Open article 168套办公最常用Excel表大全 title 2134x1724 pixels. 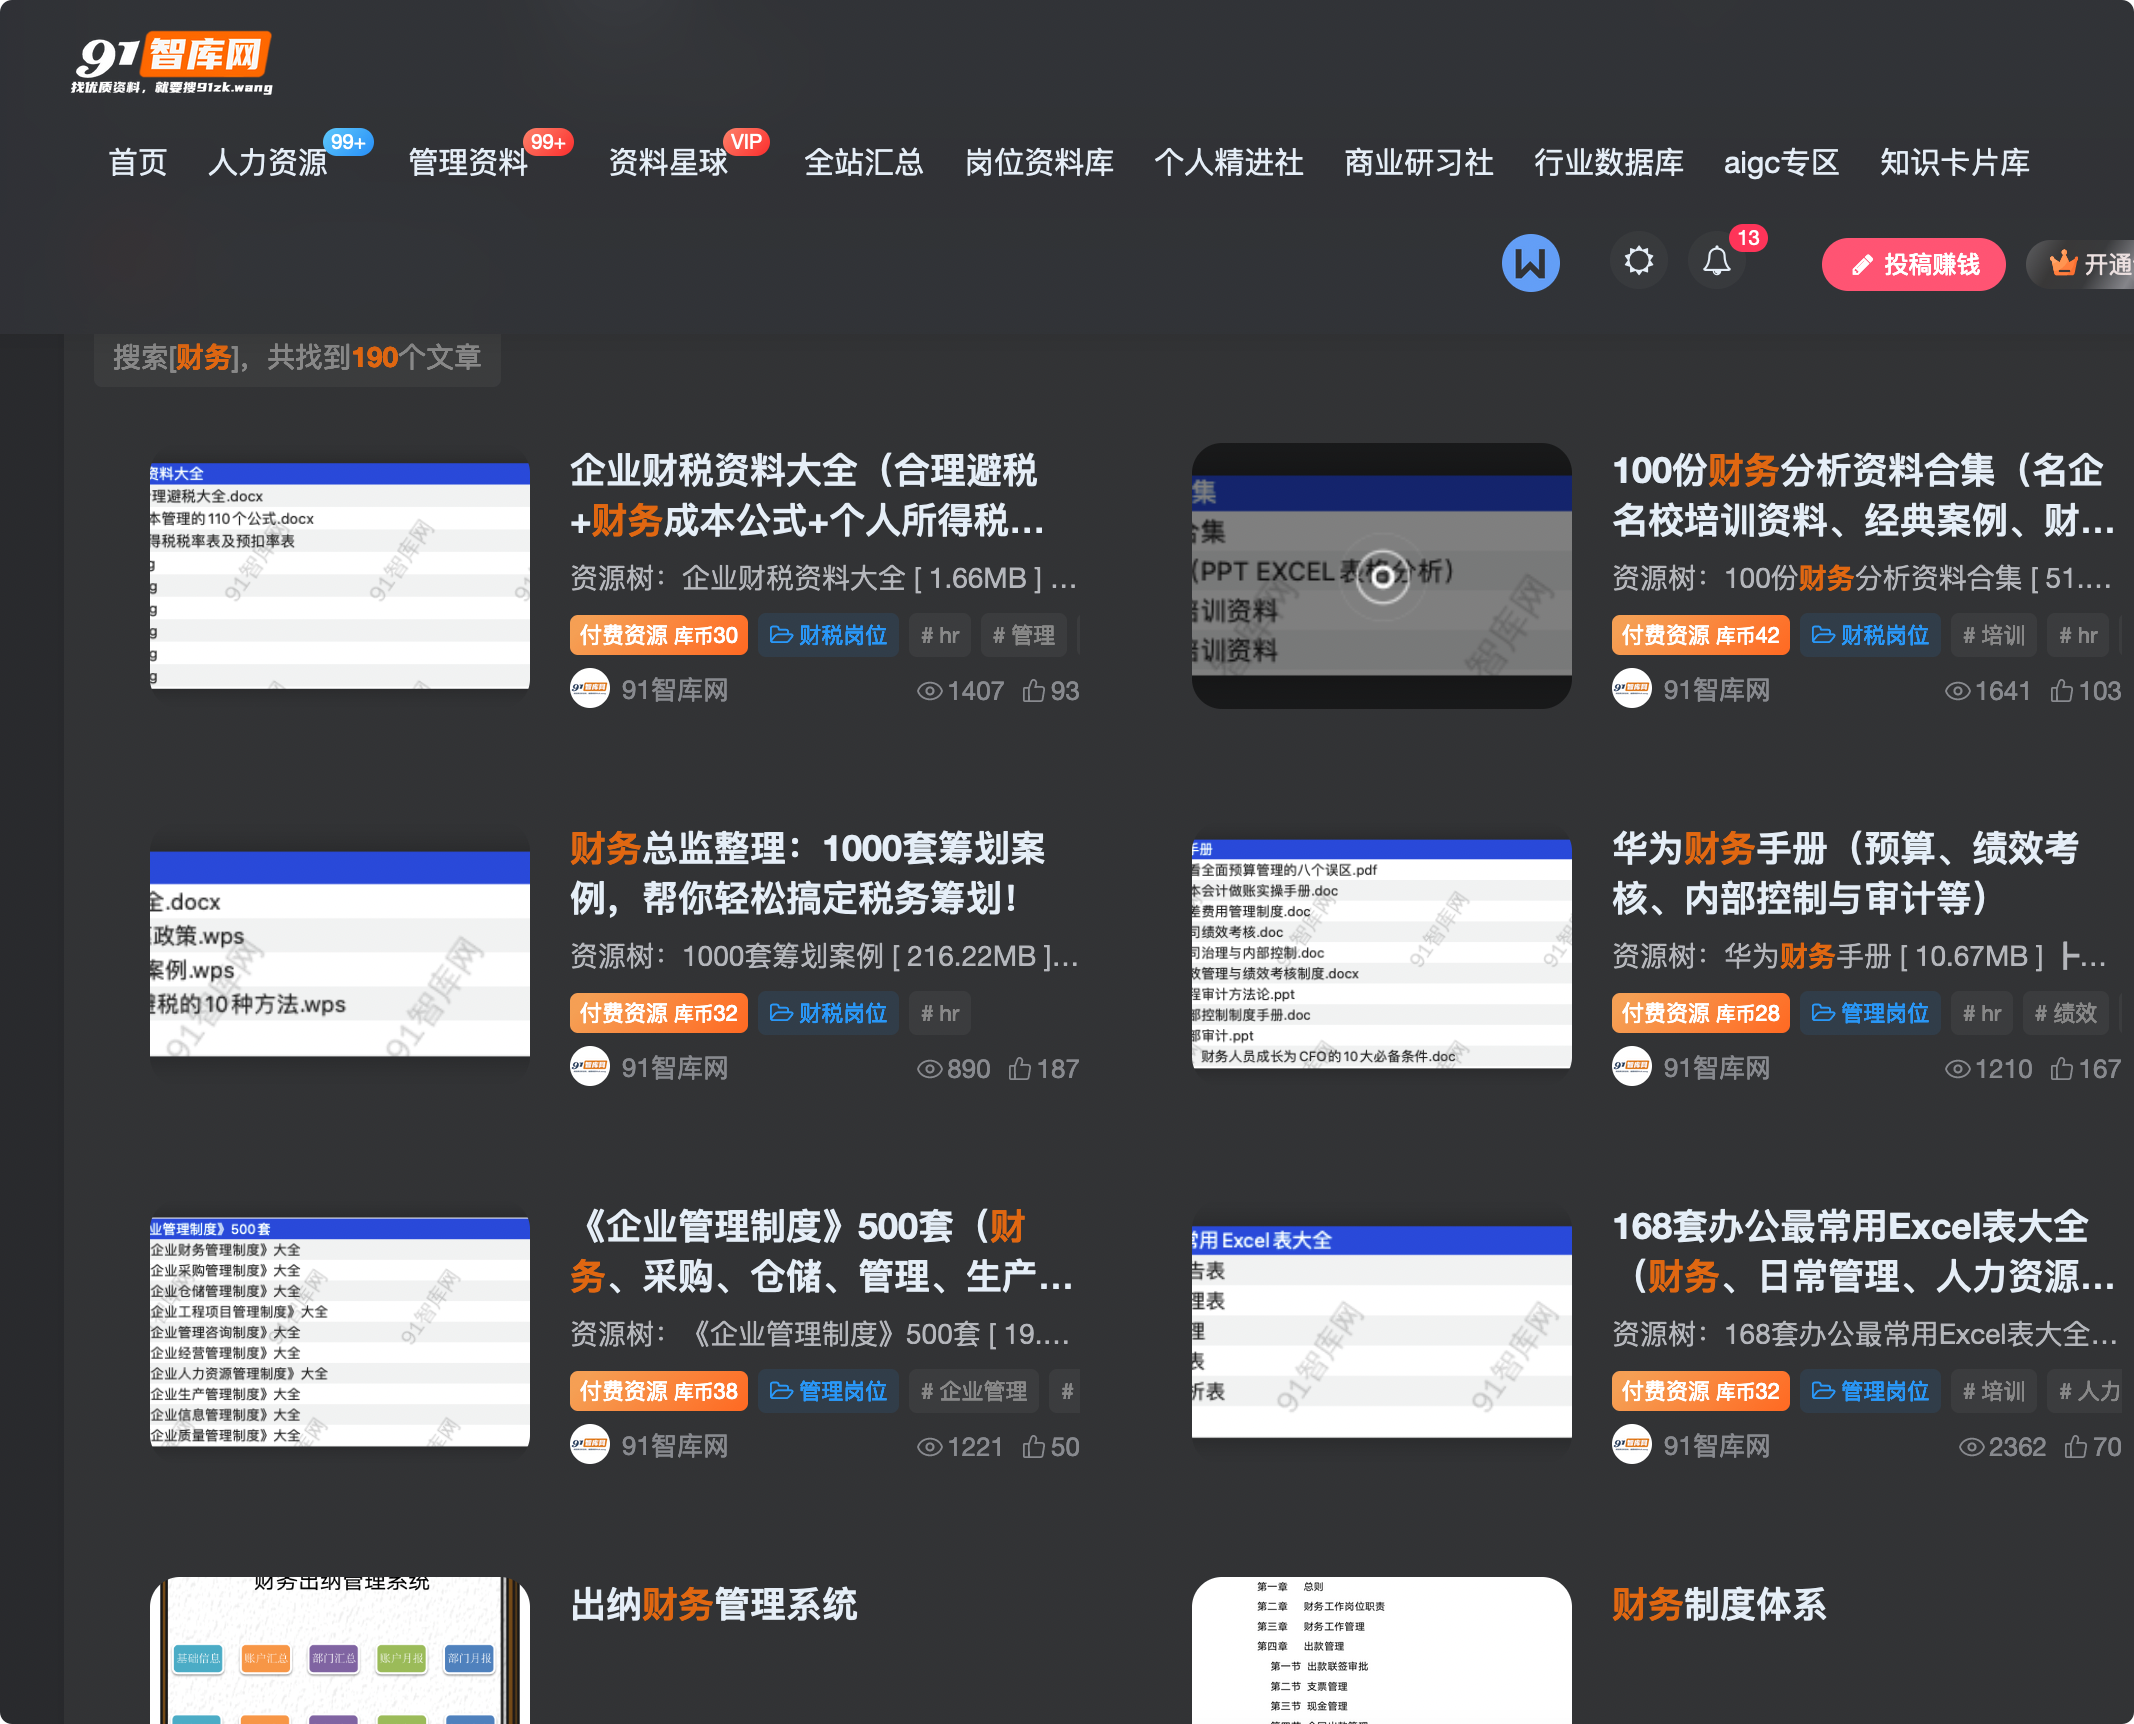pyautogui.click(x=1863, y=1252)
